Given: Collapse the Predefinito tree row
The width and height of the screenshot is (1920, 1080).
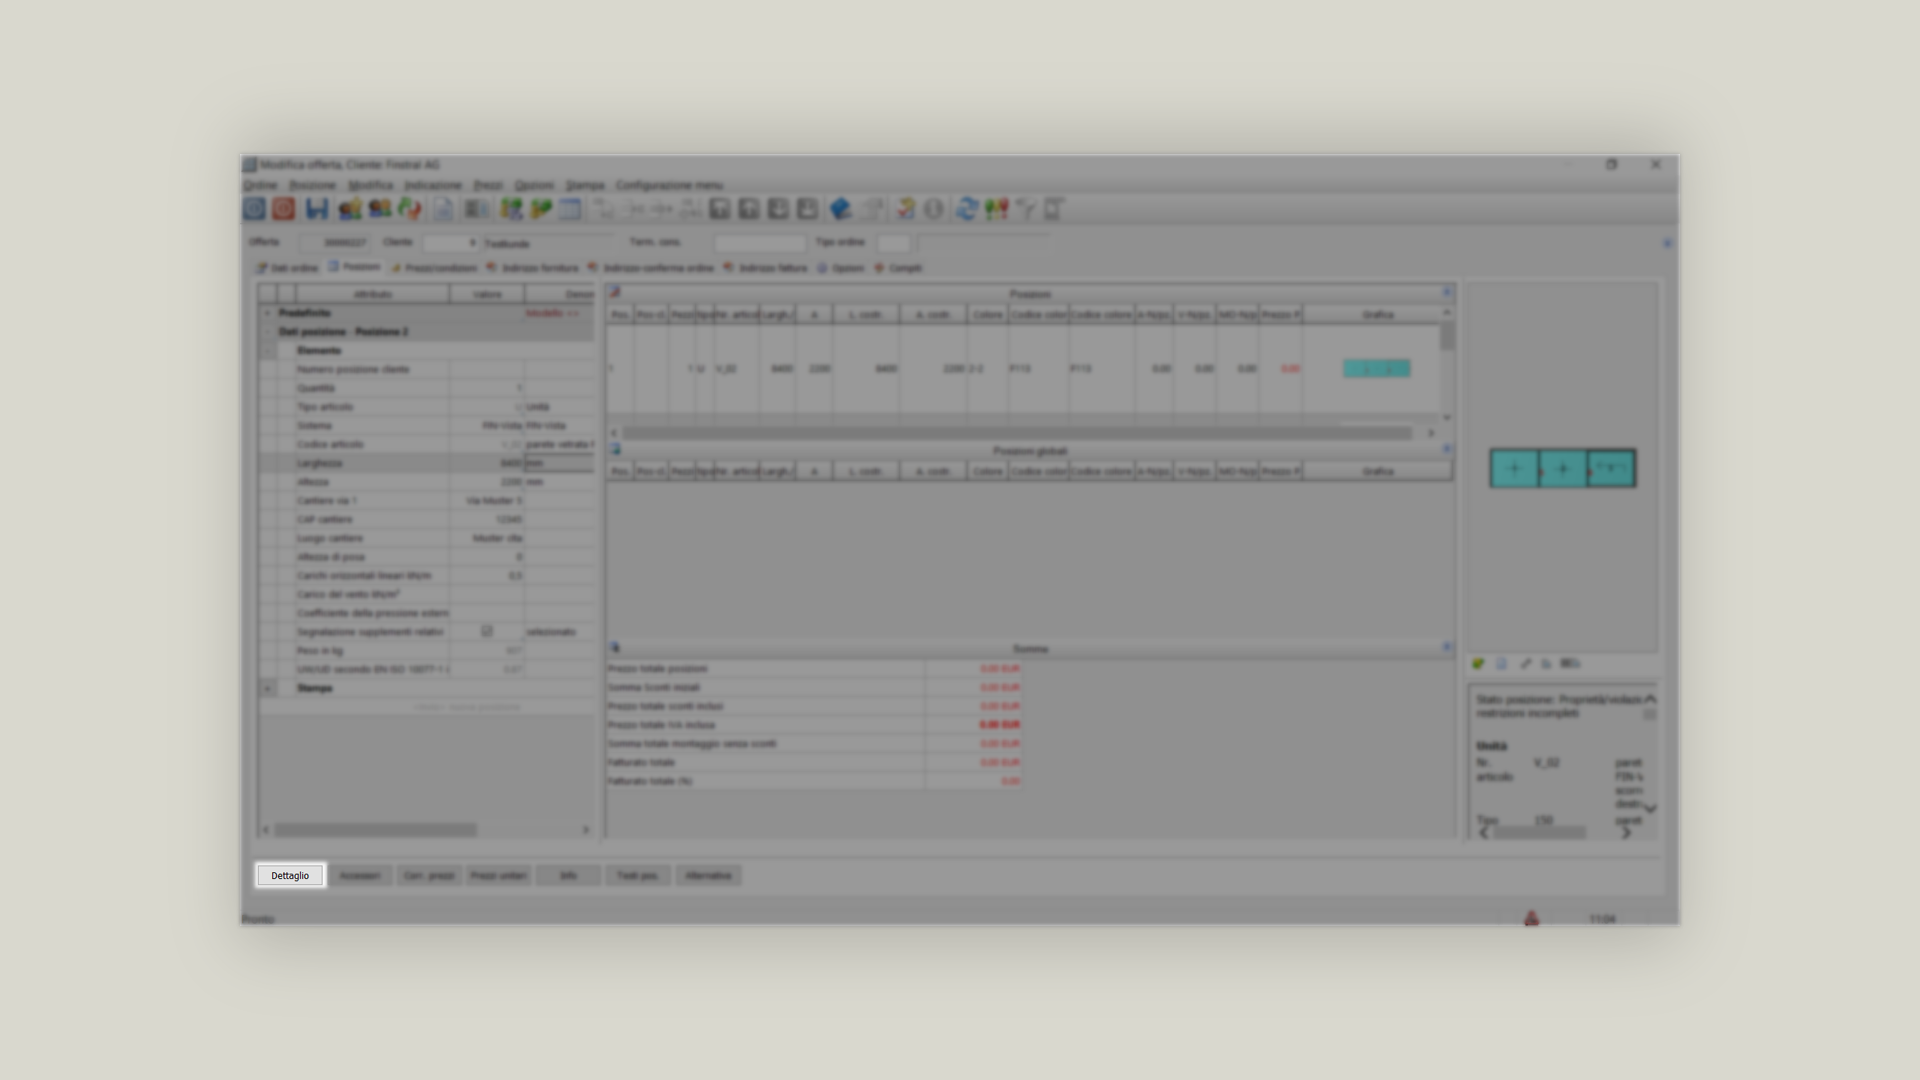Looking at the screenshot, I should (267, 313).
